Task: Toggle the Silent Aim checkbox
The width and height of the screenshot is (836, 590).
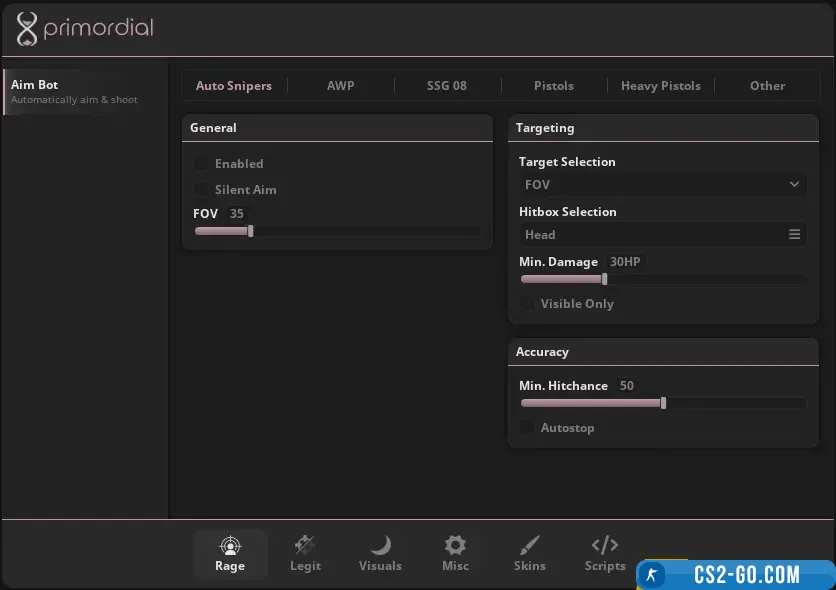Action: pyautogui.click(x=202, y=190)
